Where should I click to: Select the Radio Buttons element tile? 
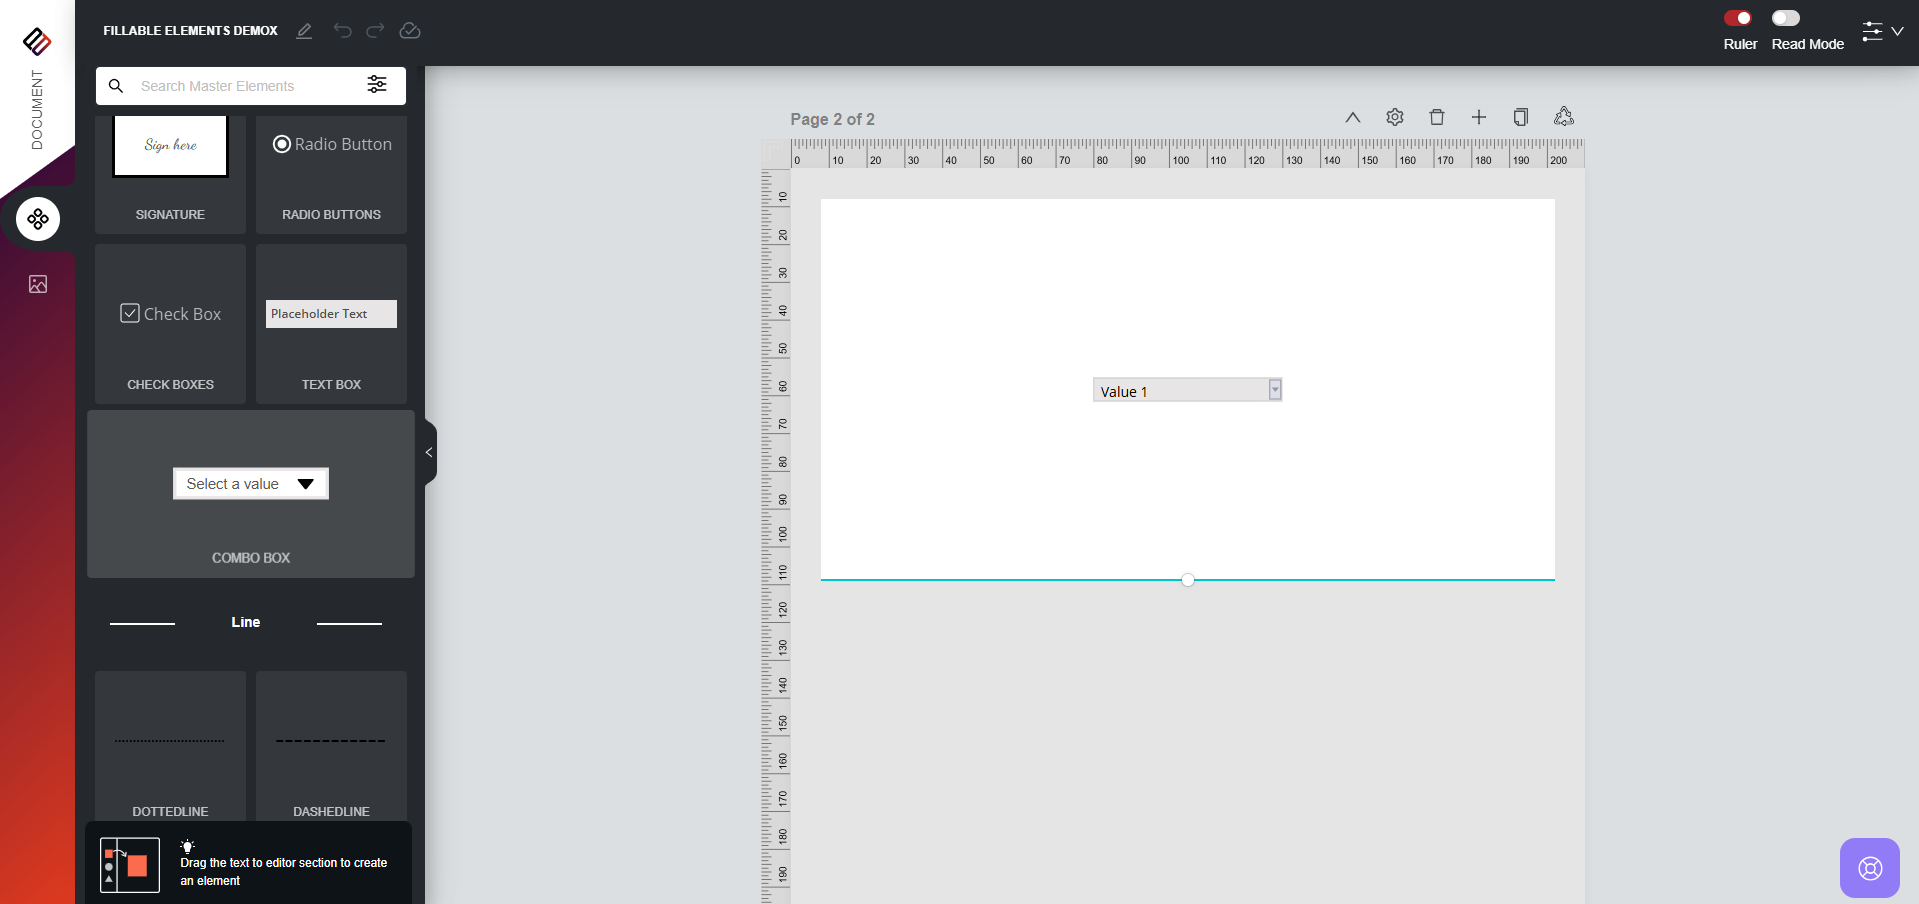coord(331,174)
